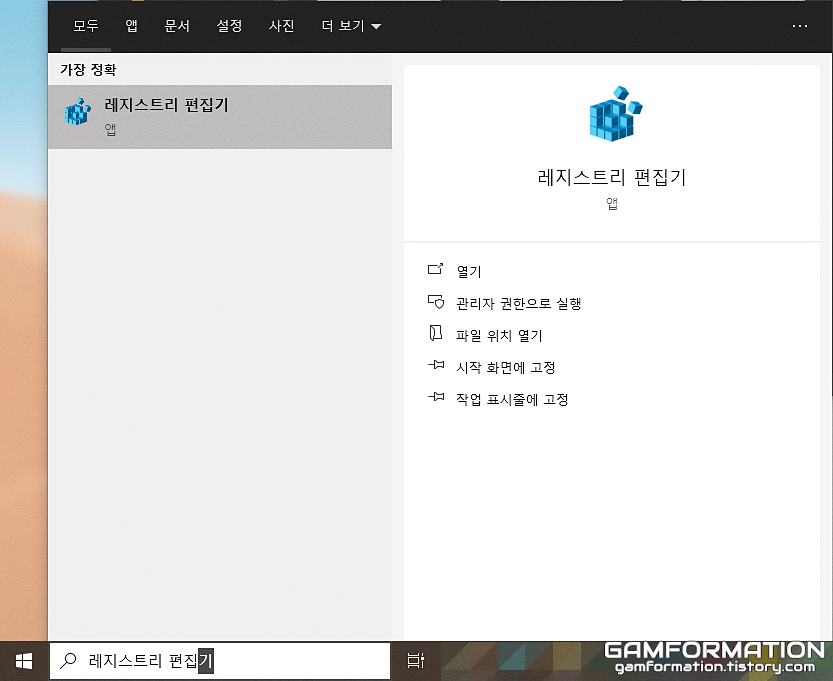Click 파일 위치 열기
The image size is (833, 681).
(x=499, y=335)
